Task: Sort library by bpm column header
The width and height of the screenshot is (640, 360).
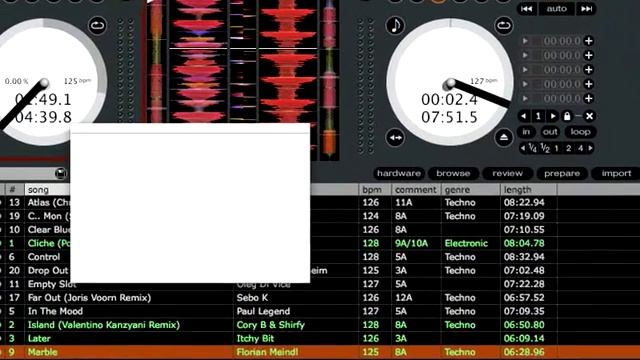Action: coord(375,189)
